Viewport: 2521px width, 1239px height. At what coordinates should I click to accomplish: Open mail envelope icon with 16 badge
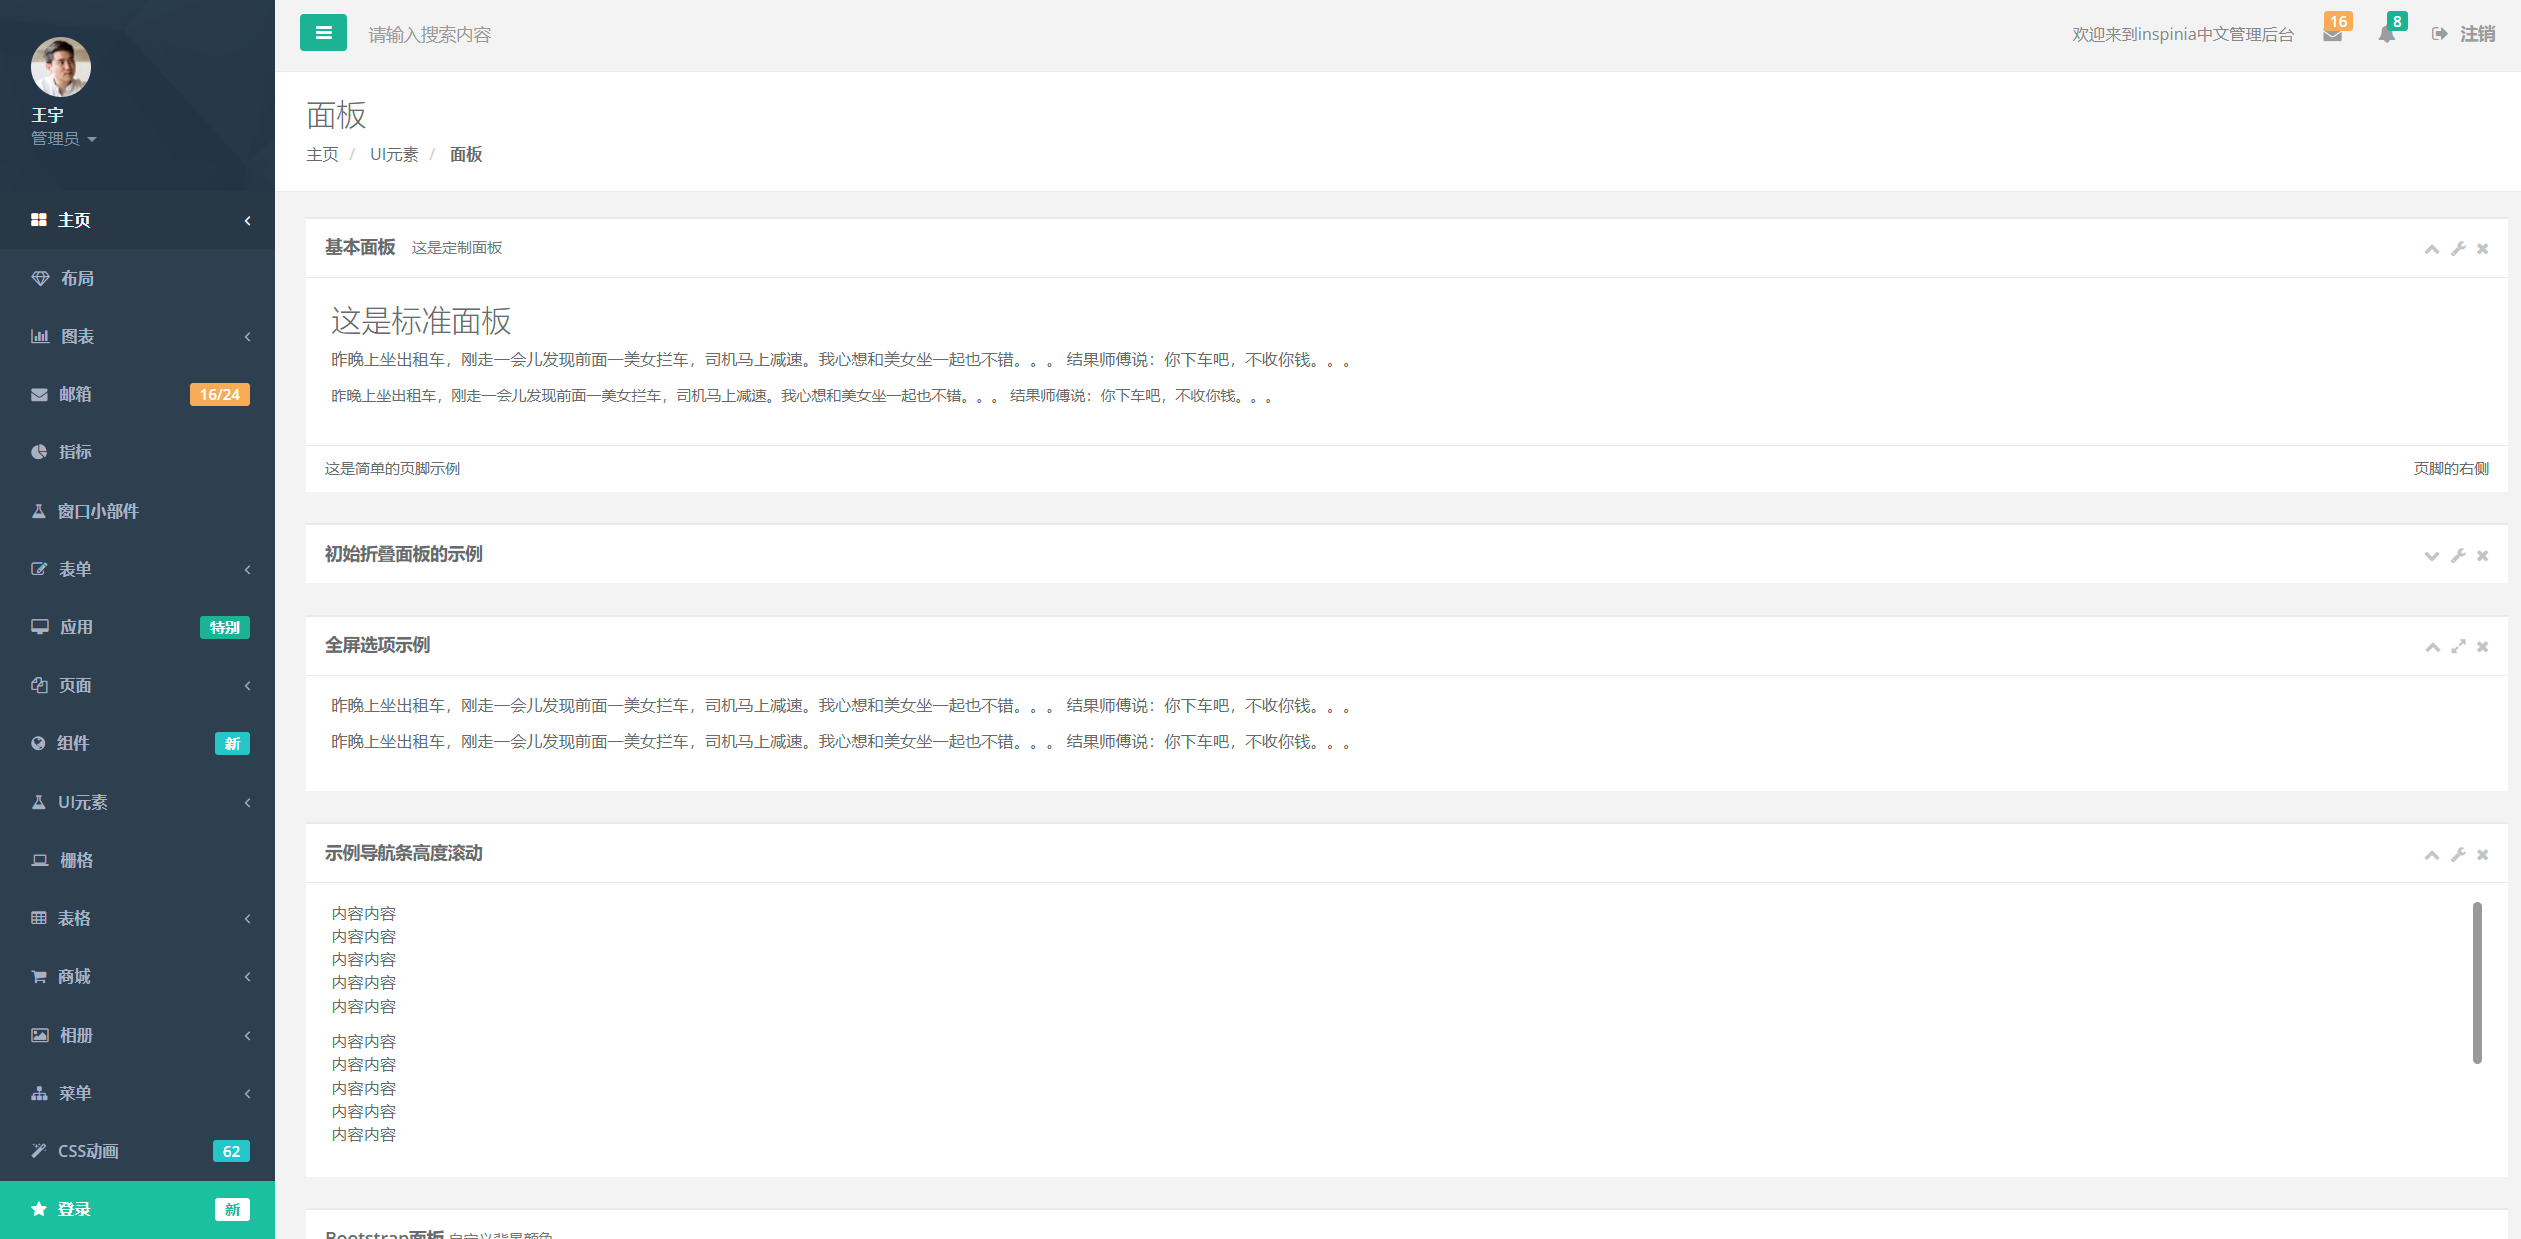2333,34
